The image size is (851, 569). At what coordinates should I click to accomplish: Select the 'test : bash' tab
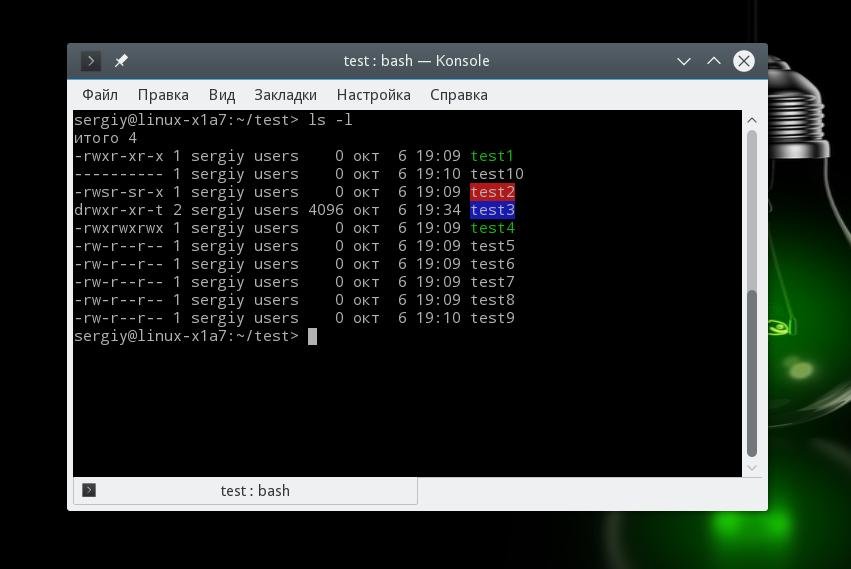click(x=245, y=491)
